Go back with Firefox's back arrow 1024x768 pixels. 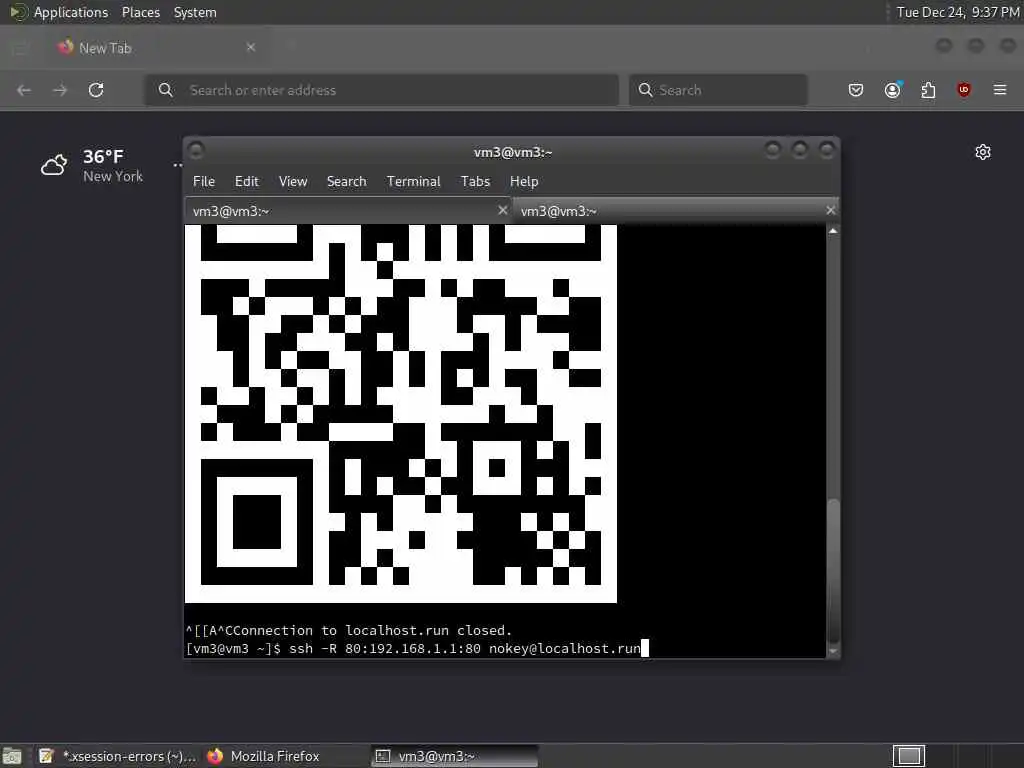24,90
